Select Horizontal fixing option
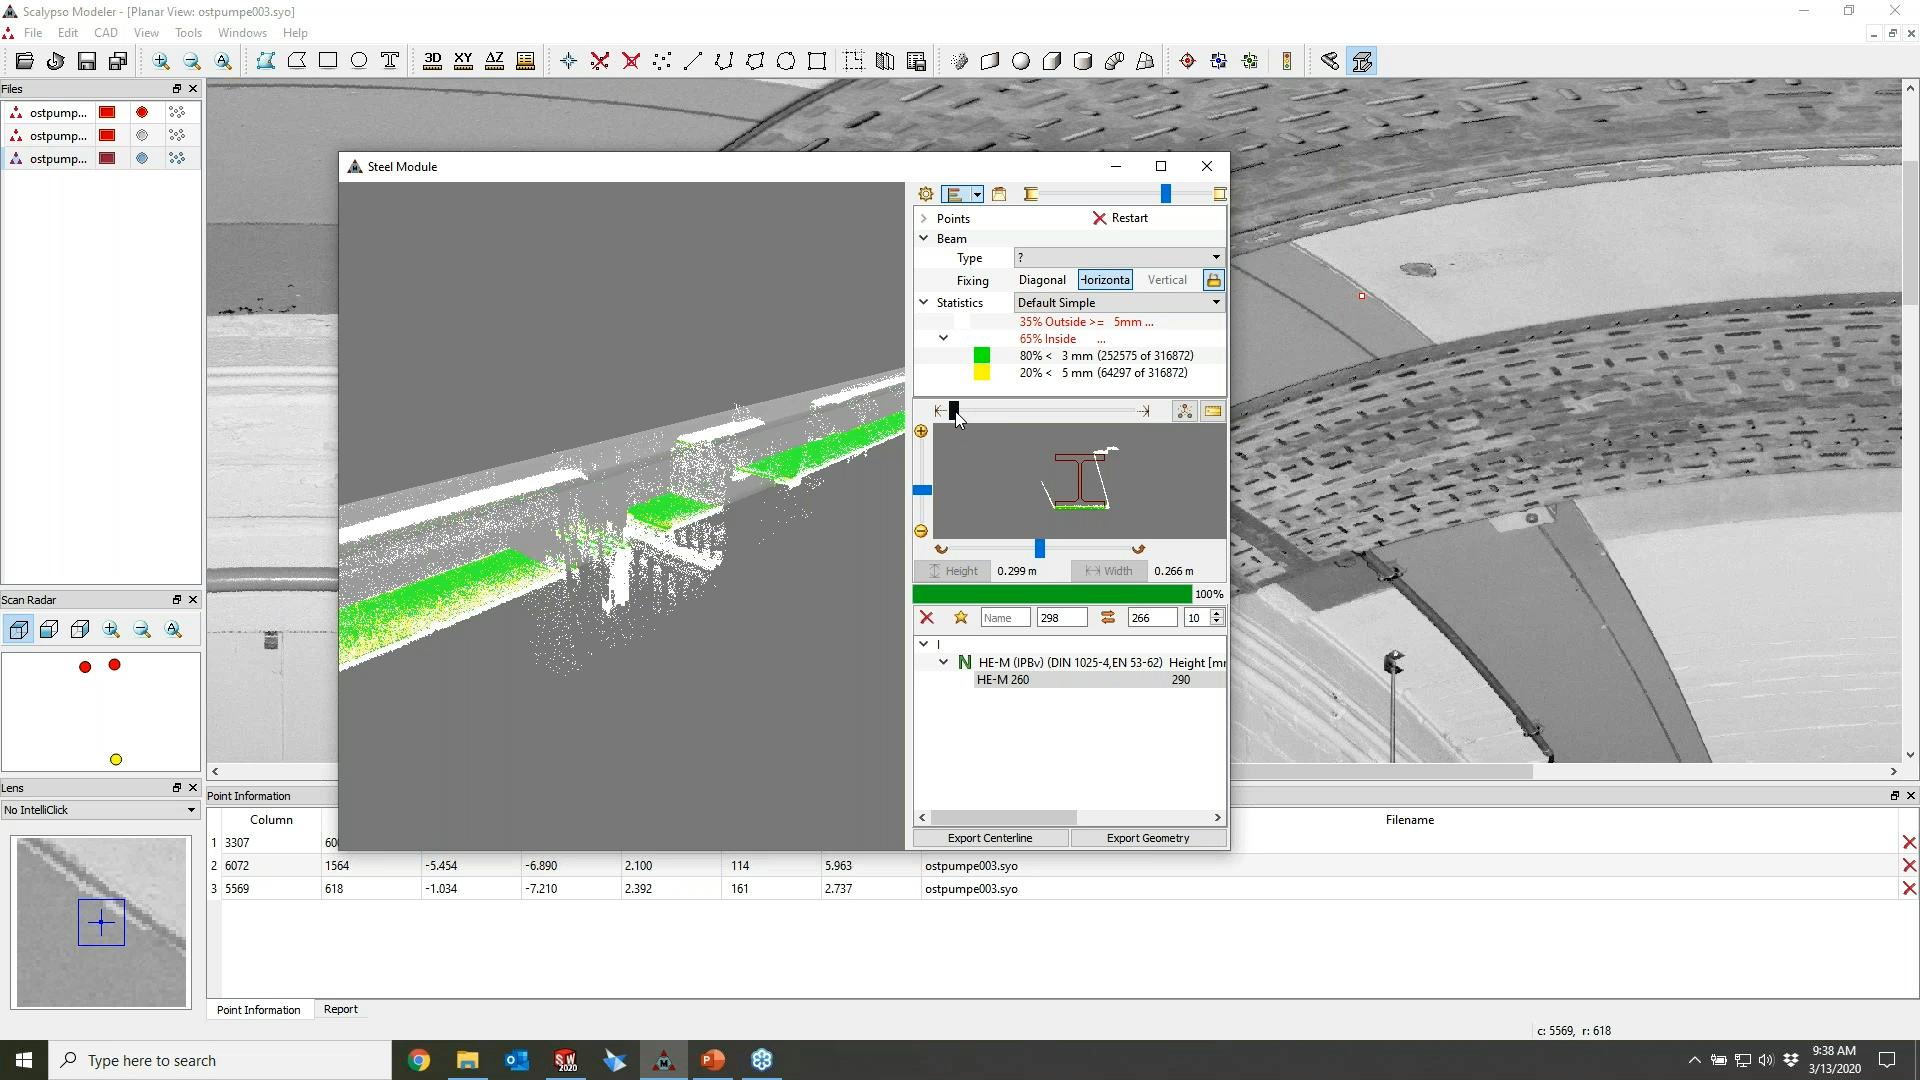Screen dimensions: 1920x1080 [x=1105, y=280]
